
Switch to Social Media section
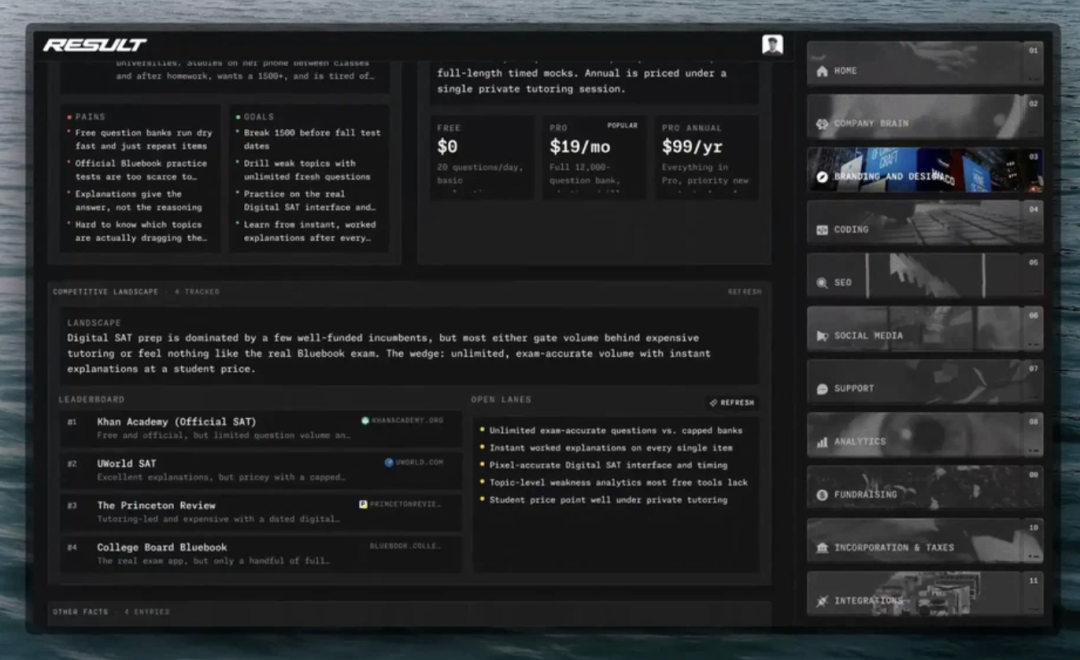(x=925, y=329)
